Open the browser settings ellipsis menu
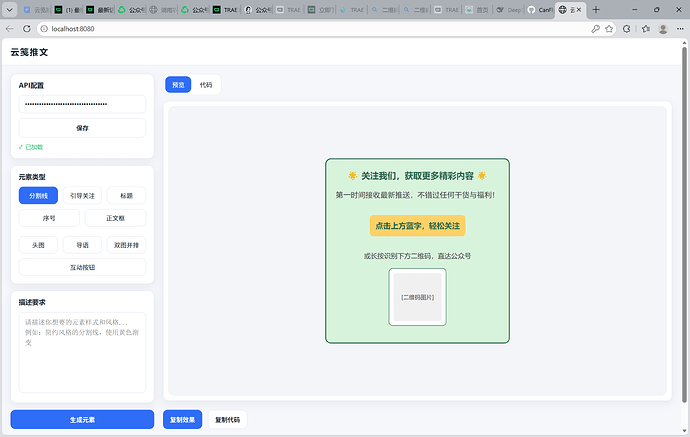Screen dimensions: 690x437 point(679,29)
